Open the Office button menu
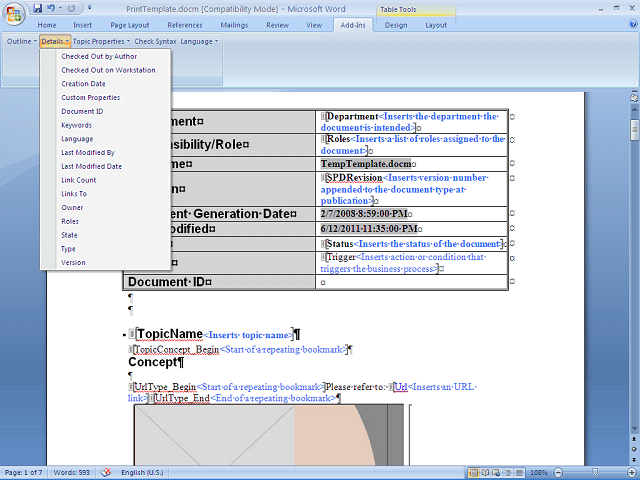Viewport: 640px width, 480px height. tap(14, 14)
